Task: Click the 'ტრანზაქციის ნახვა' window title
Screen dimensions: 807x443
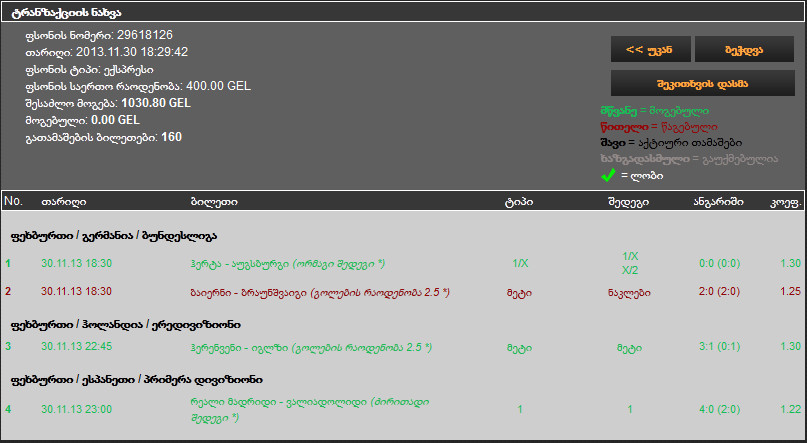Action: (x=66, y=12)
